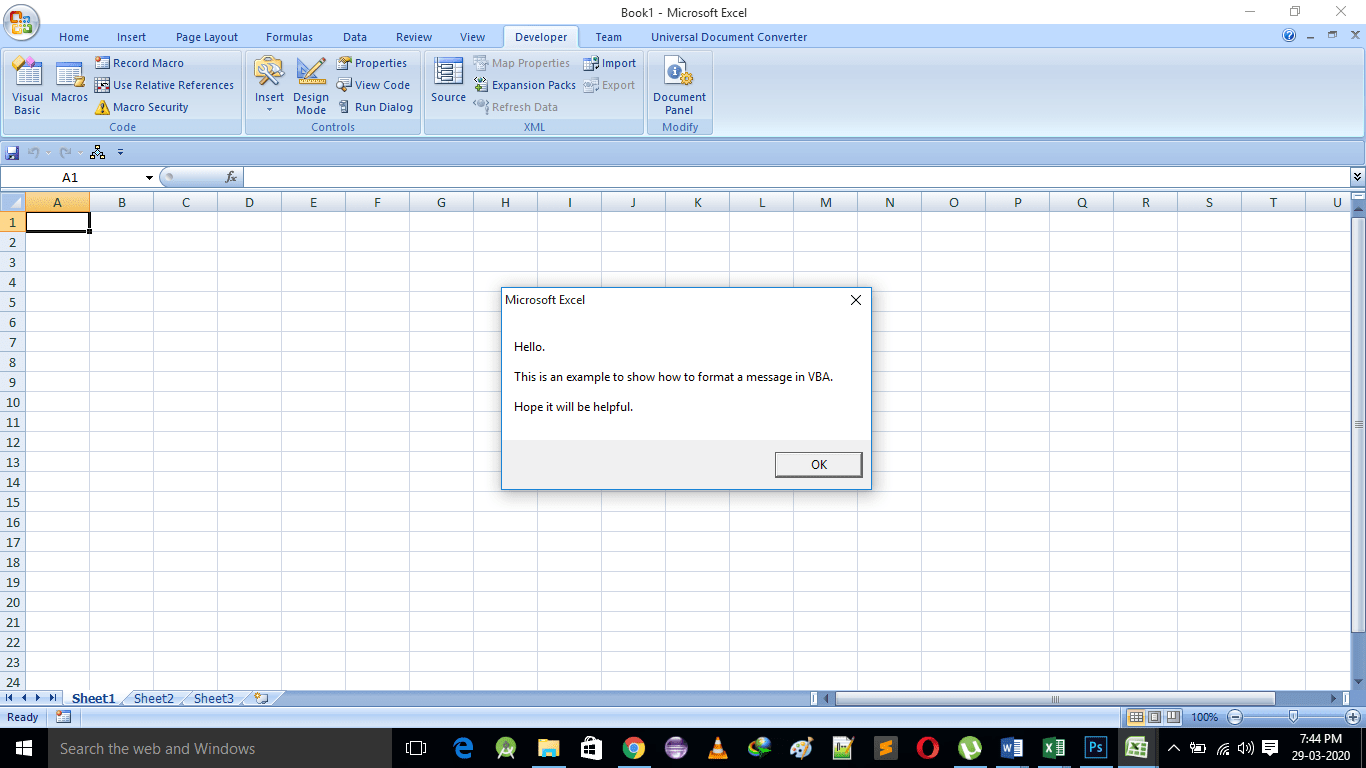Select column D header
The height and width of the screenshot is (768, 1366).
tap(250, 202)
